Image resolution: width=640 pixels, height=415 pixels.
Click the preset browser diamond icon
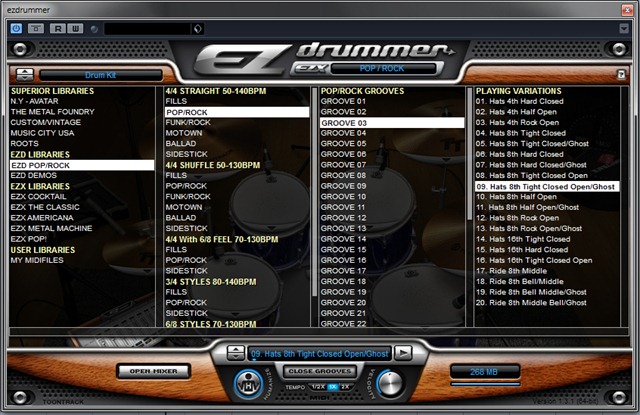[198, 29]
